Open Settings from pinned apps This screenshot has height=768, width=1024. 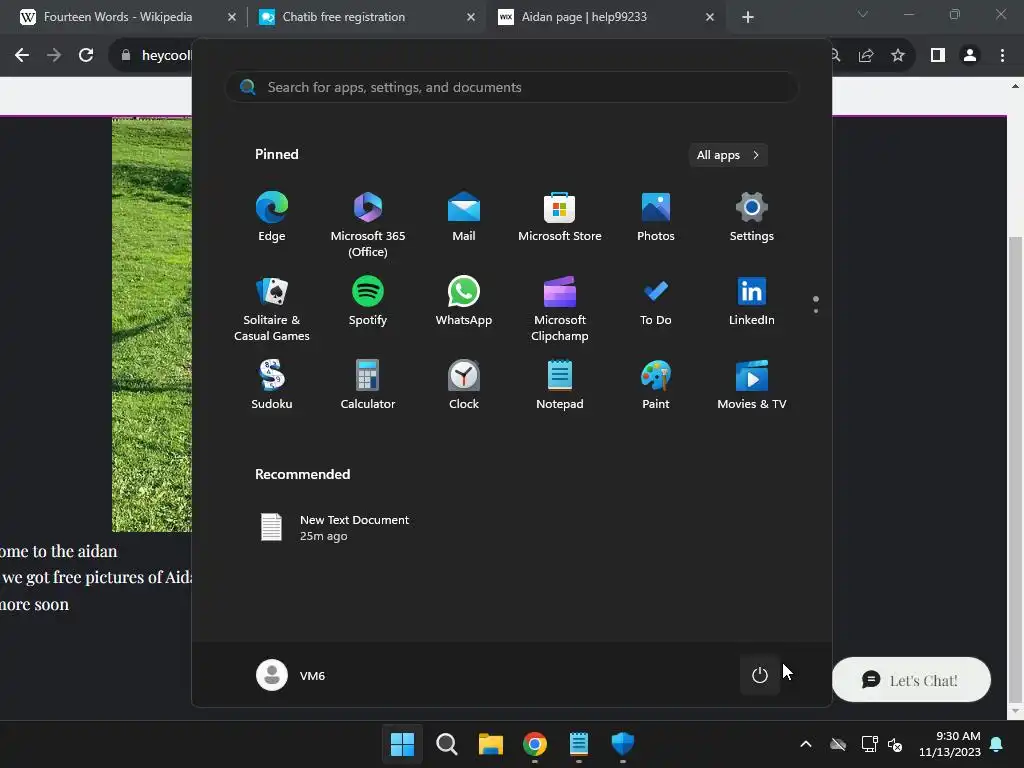(752, 217)
